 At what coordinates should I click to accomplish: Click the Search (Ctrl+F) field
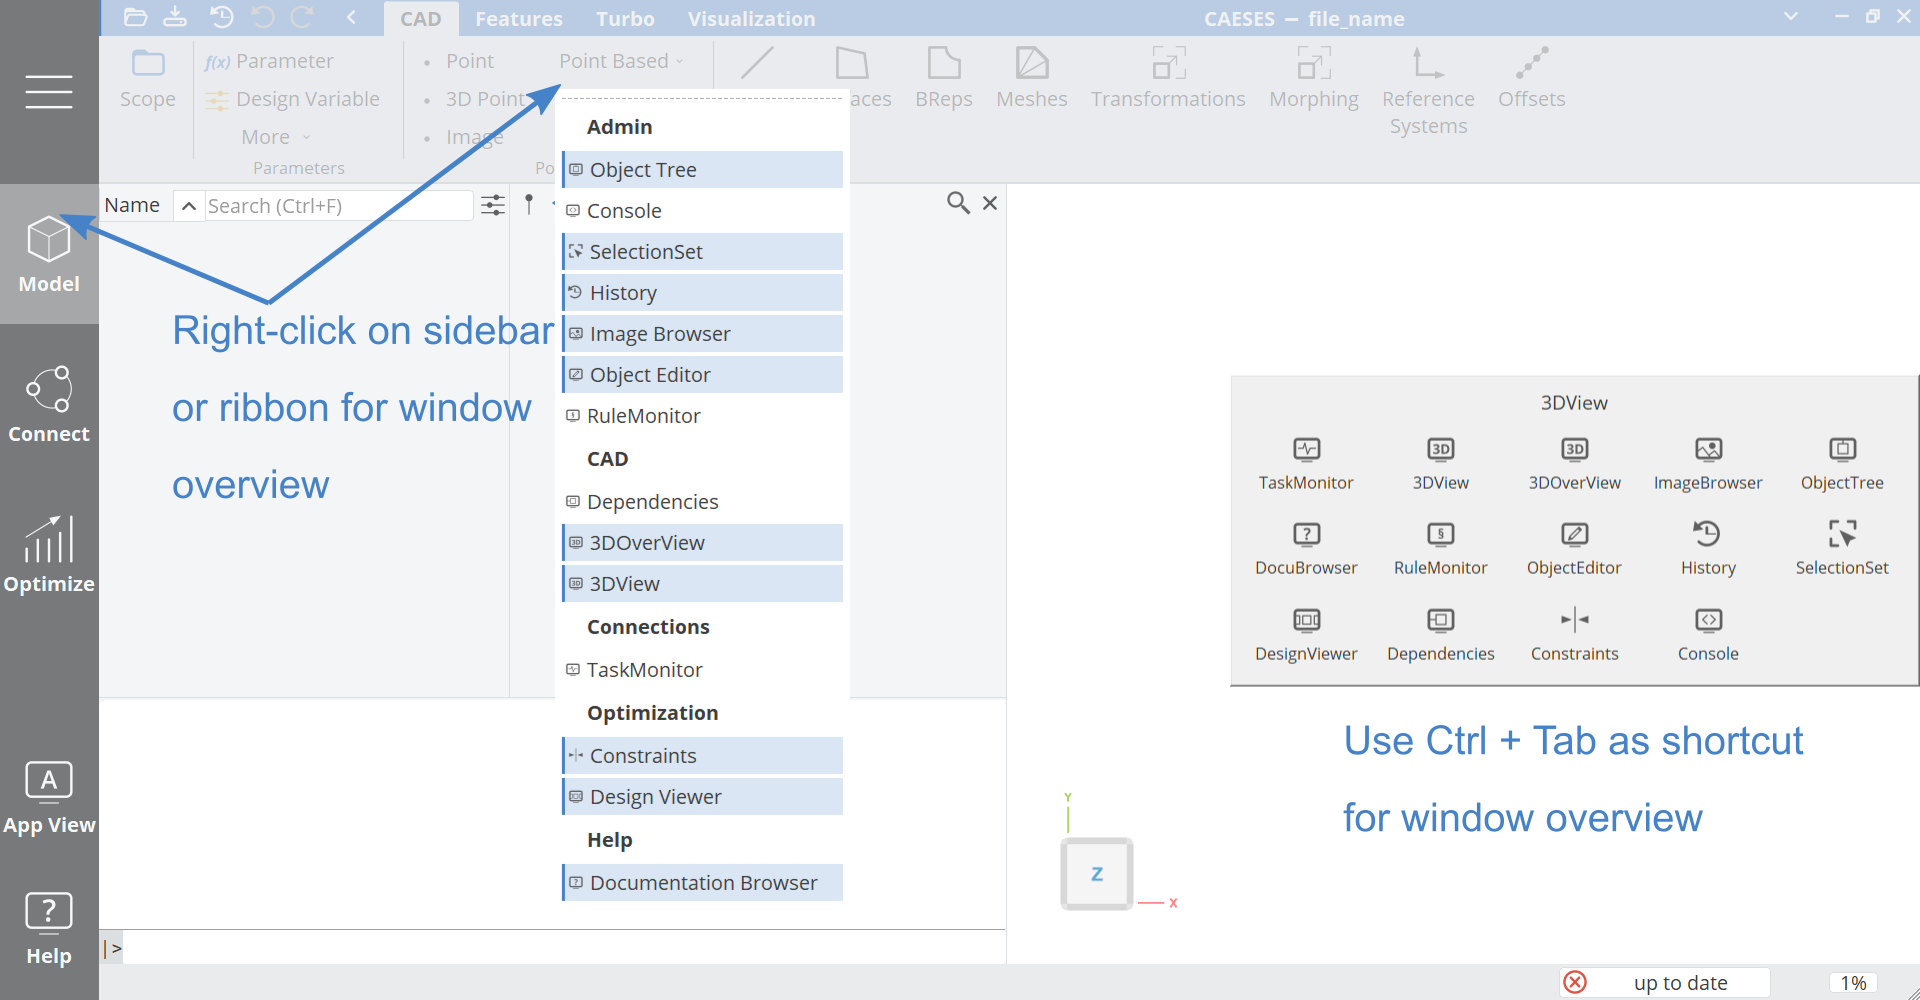(338, 205)
